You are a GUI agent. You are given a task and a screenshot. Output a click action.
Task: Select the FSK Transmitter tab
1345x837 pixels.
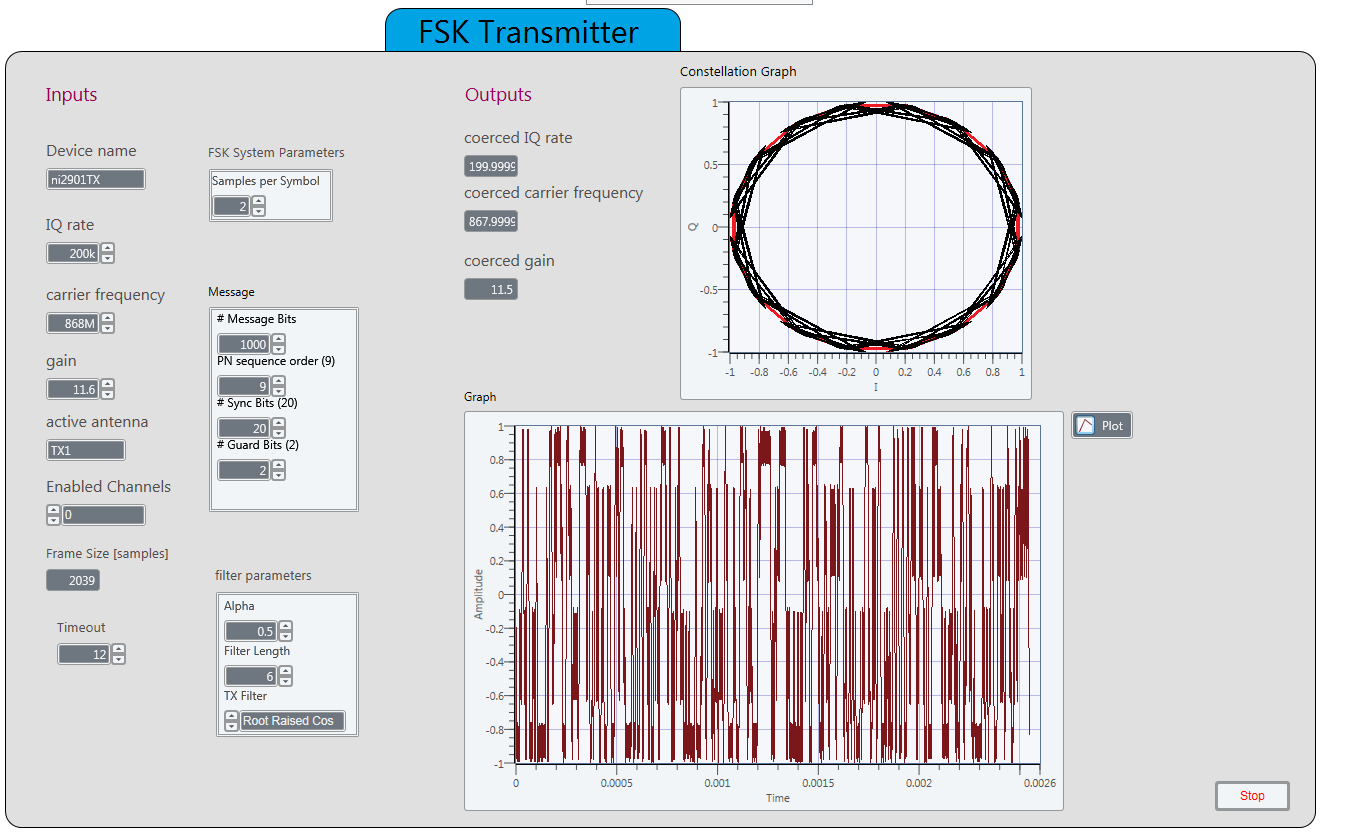[x=532, y=31]
